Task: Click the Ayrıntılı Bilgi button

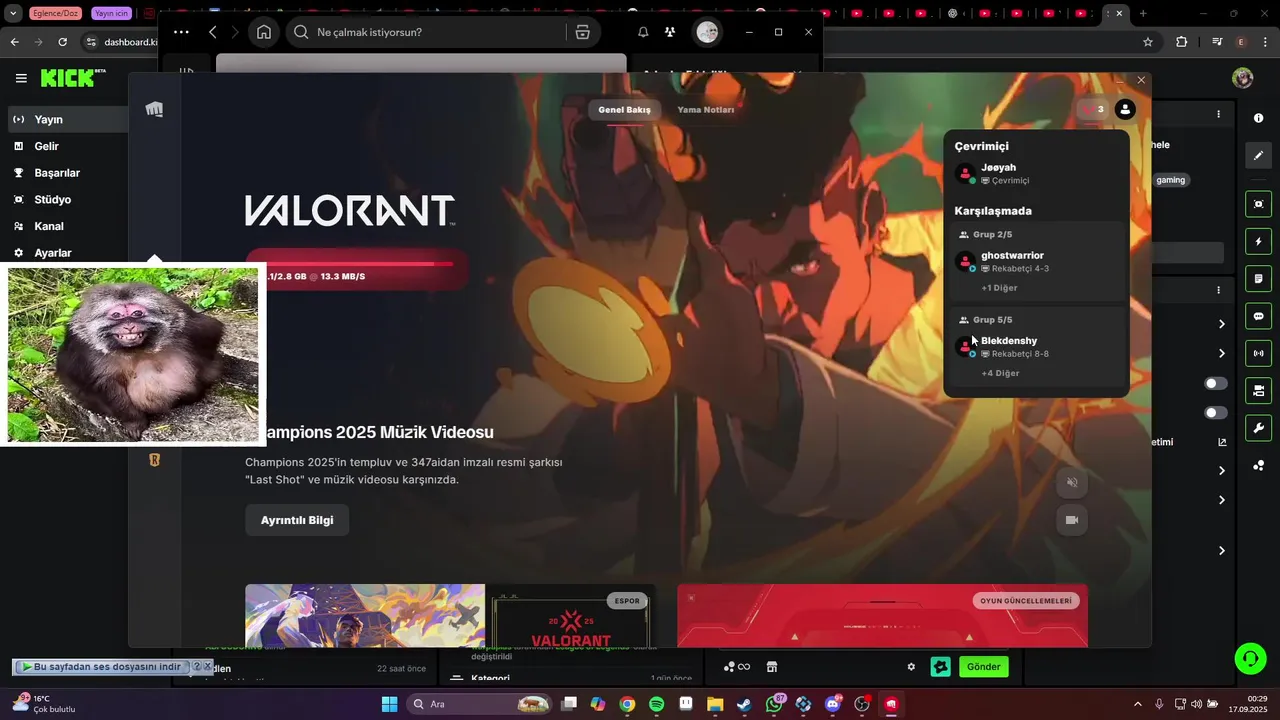Action: pyautogui.click(x=297, y=520)
